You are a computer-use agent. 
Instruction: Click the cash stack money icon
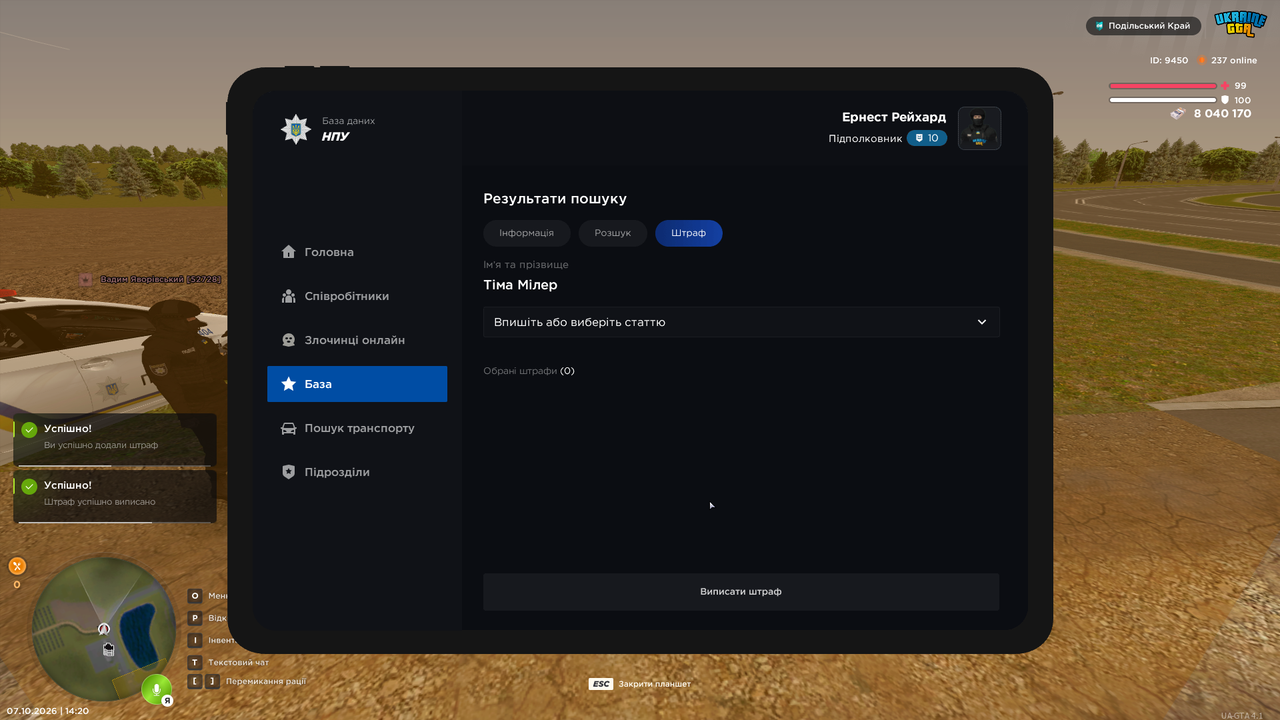click(x=1178, y=113)
